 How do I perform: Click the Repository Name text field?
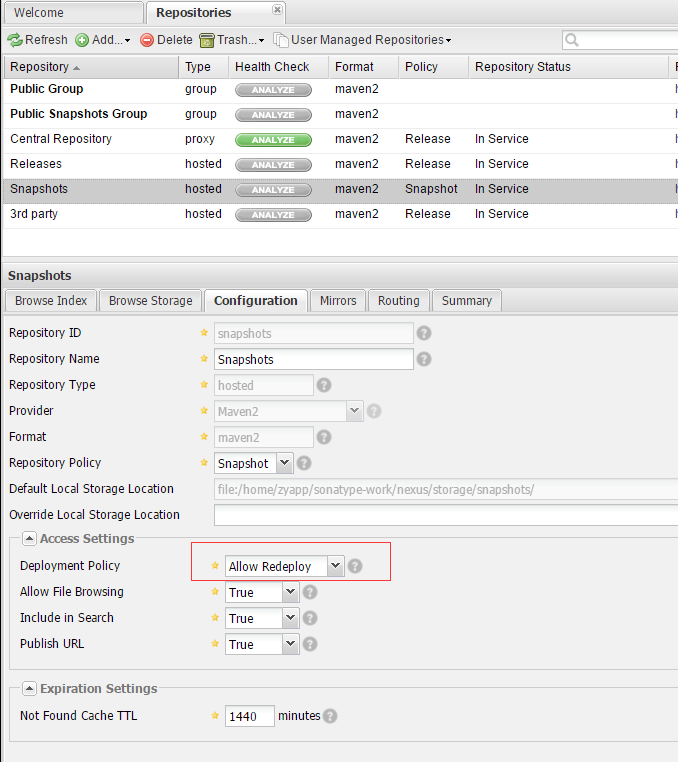point(313,359)
